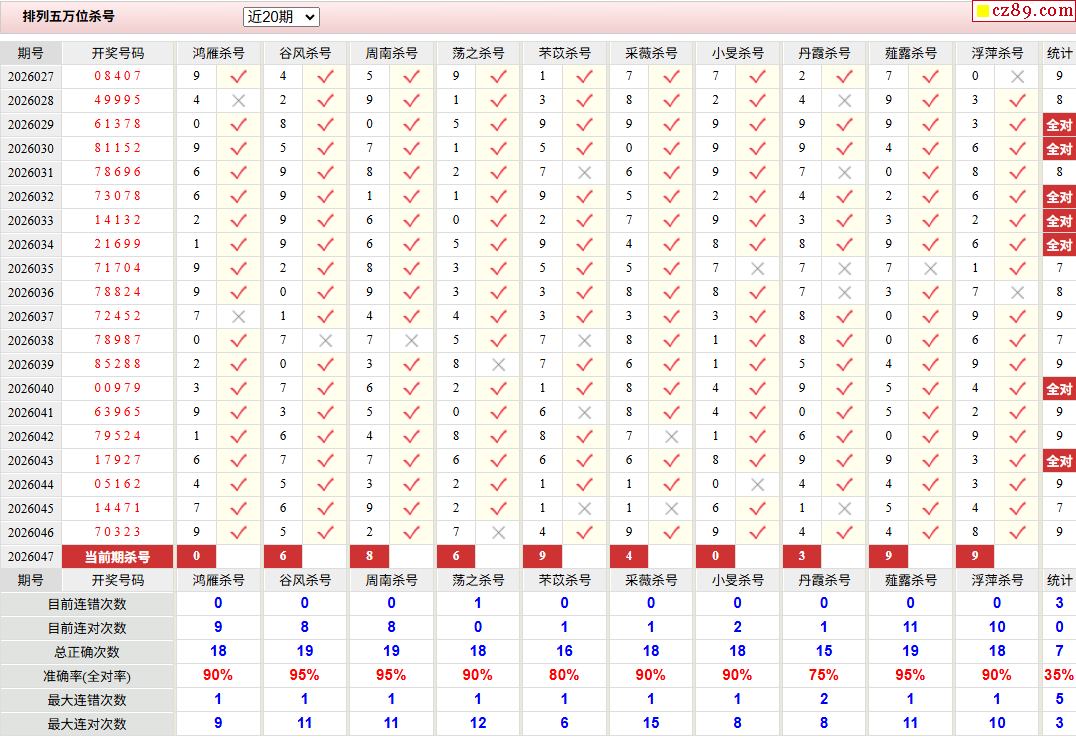The width and height of the screenshot is (1076, 738).
Task: Click the red checkmark for 浮萍杀号 in row 2026040
Action: click(x=1017, y=389)
